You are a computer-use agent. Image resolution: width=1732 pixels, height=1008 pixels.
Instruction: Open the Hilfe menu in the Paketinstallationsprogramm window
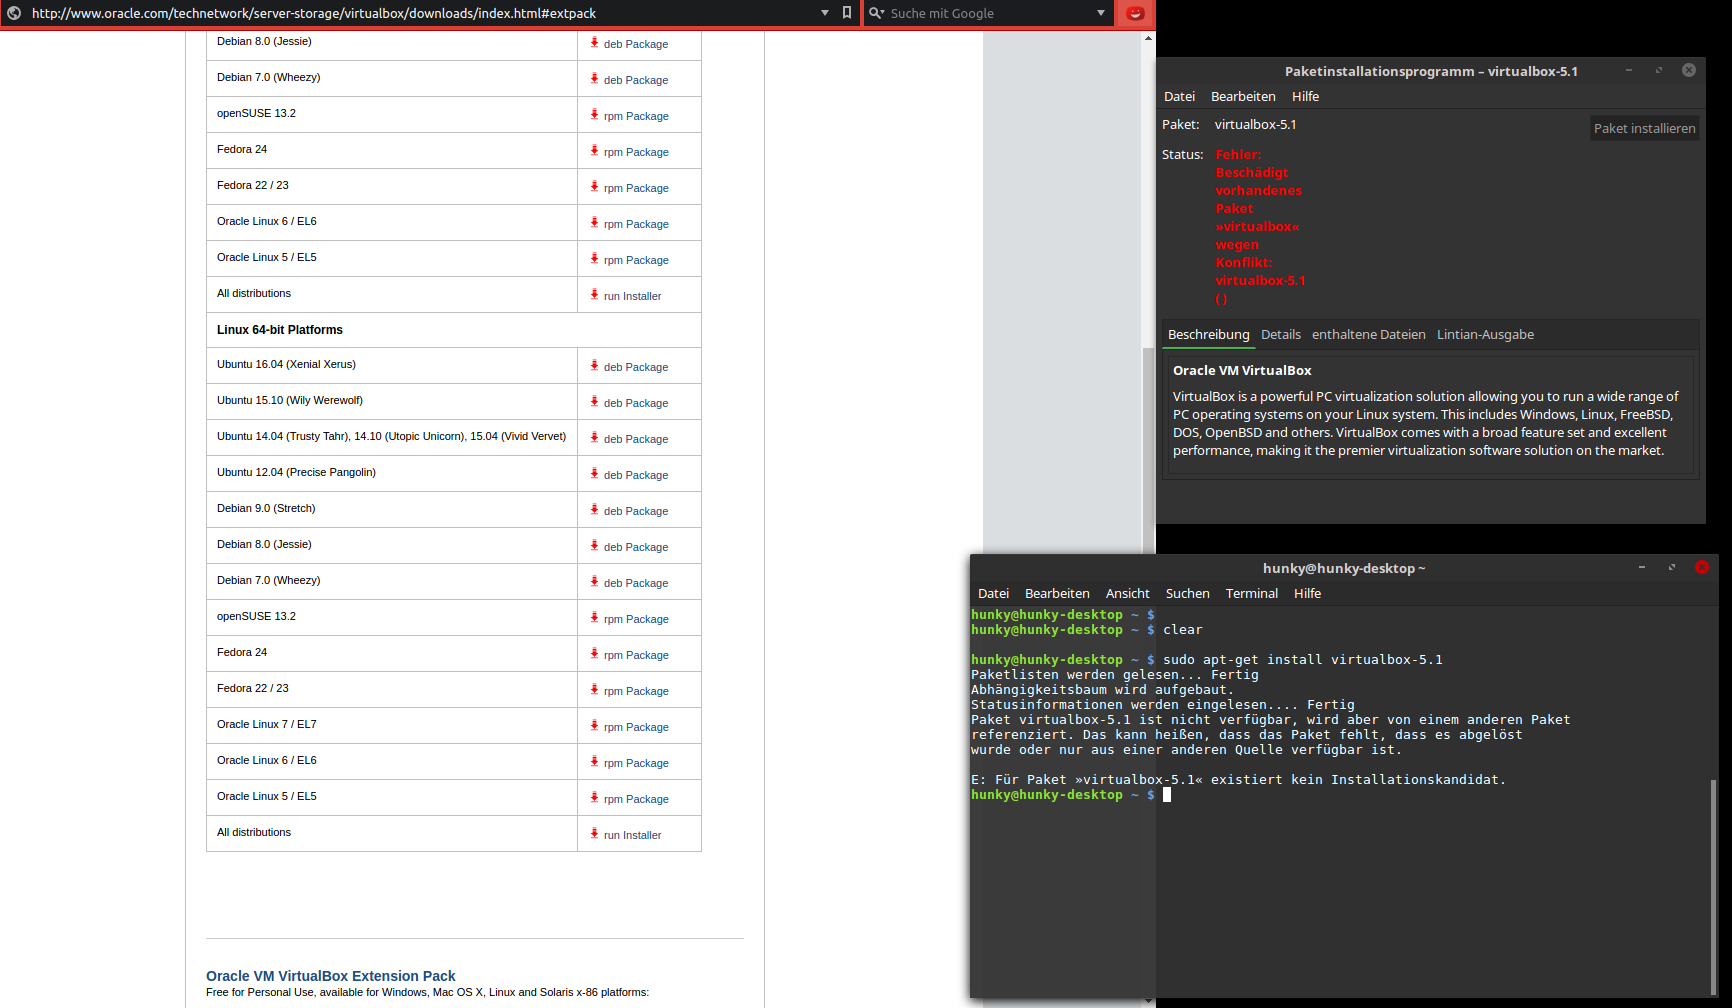[1305, 97]
